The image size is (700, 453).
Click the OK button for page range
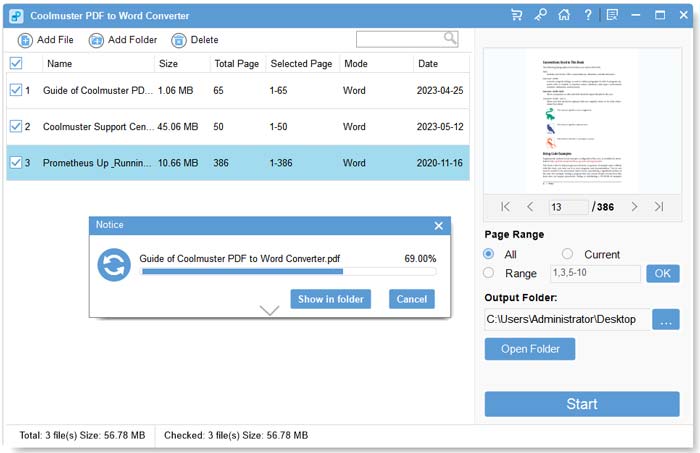[x=663, y=274]
